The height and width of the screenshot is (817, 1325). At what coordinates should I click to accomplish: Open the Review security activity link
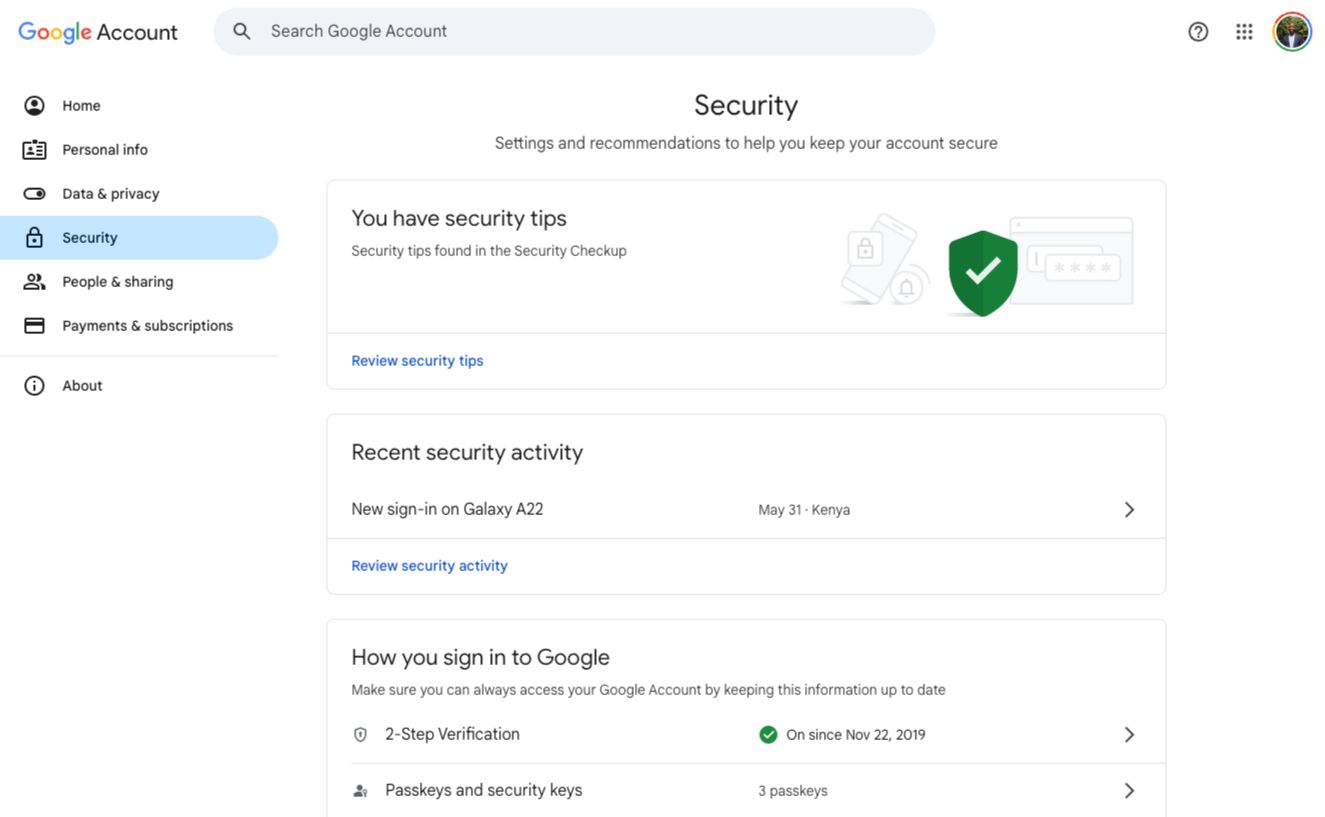[429, 565]
